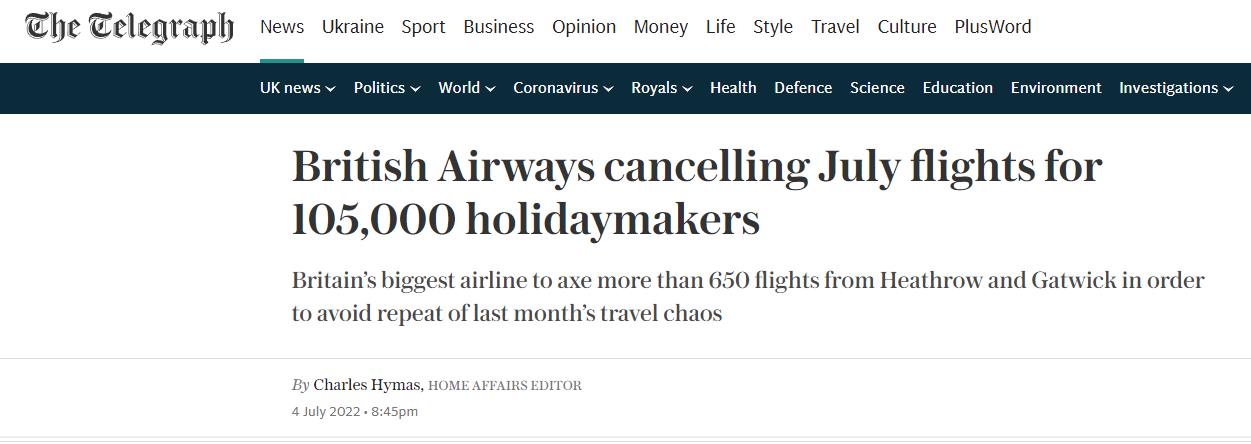
Task: Visit the Environment subsection
Action: point(1056,88)
